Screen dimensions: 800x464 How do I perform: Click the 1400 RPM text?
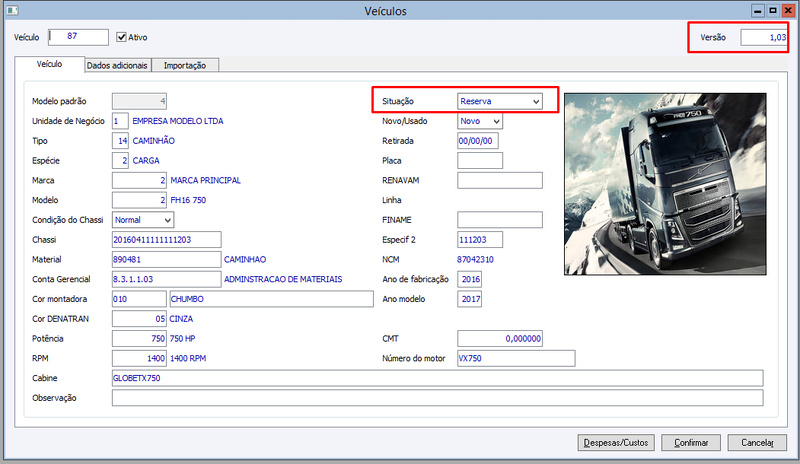188,358
